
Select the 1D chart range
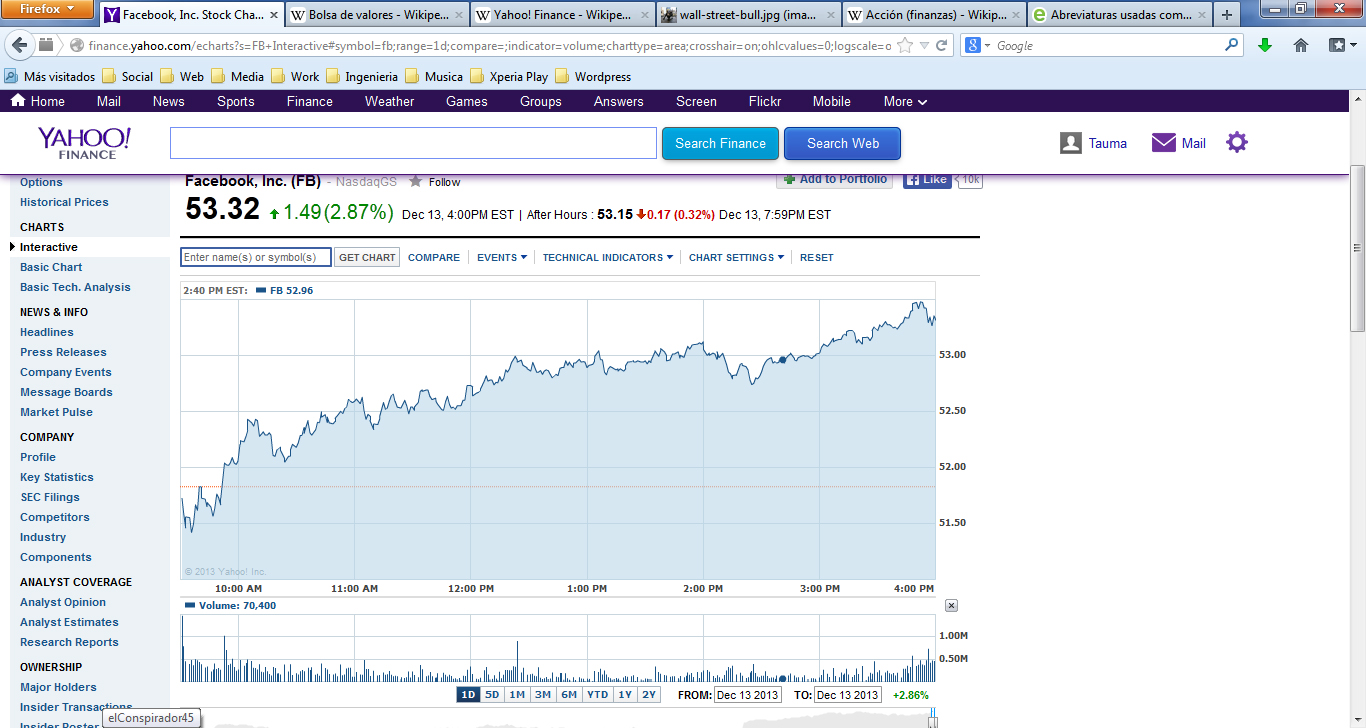click(x=468, y=695)
